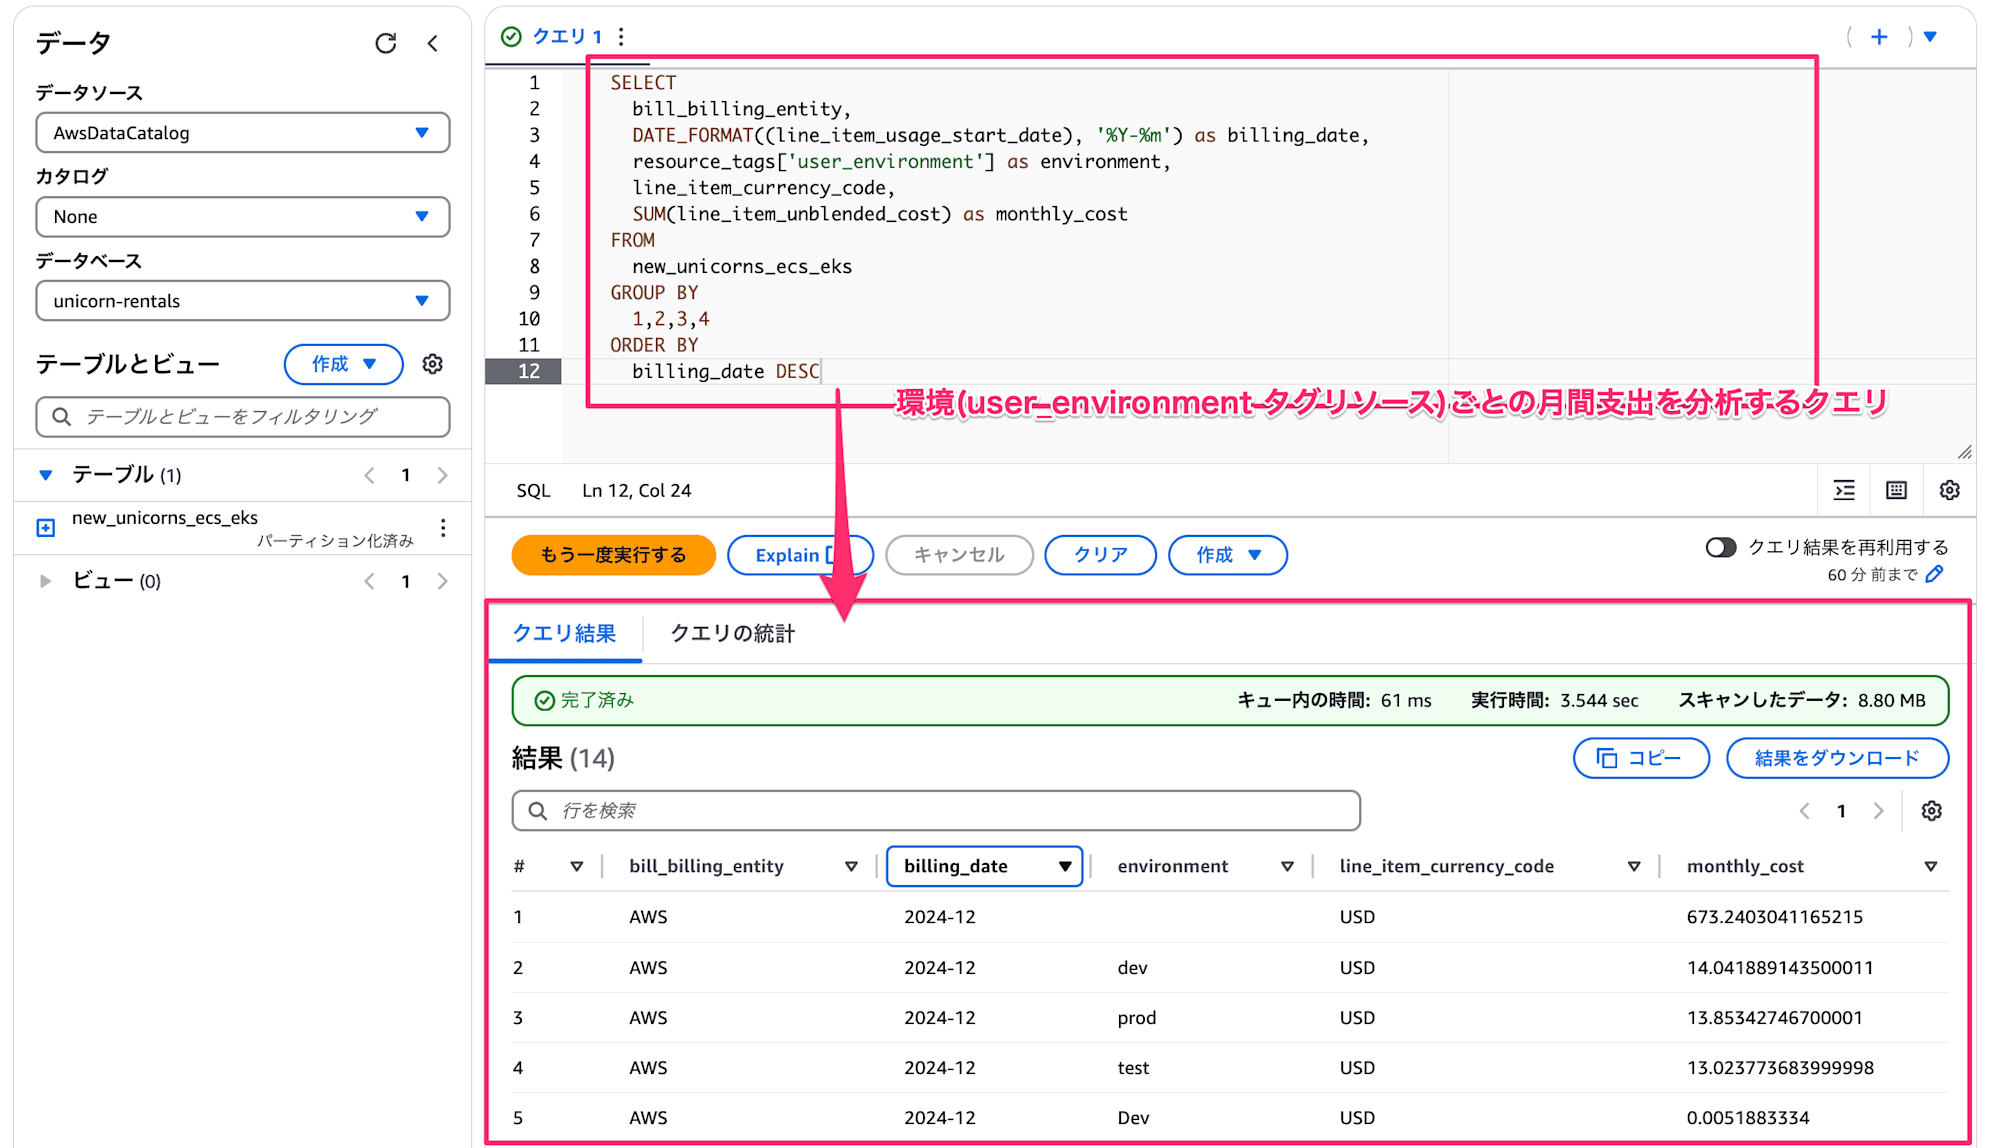Go to next page of tables list
The image size is (2000, 1148).
pyautogui.click(x=442, y=475)
